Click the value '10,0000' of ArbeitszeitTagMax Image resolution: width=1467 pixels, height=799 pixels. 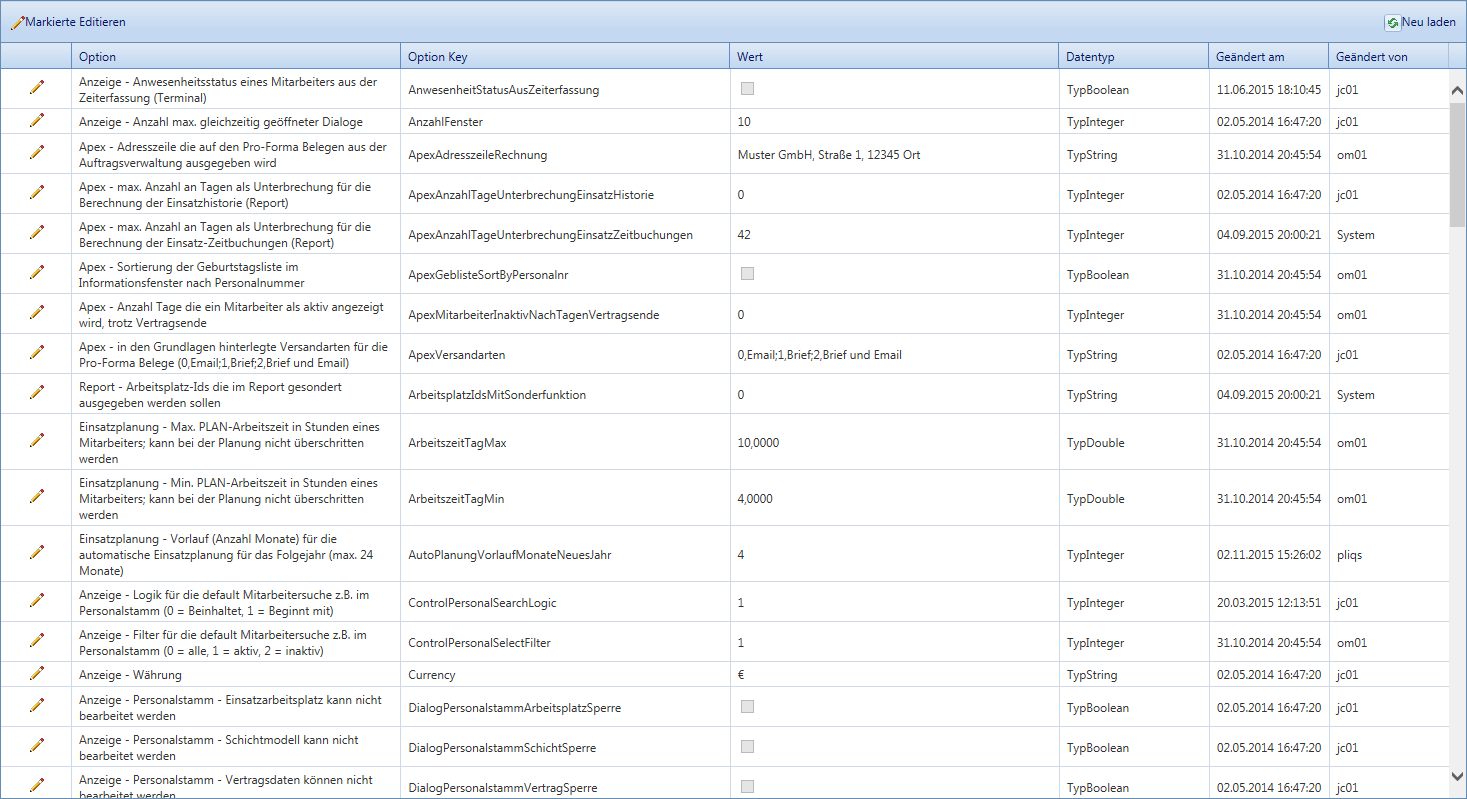pyautogui.click(x=758, y=443)
